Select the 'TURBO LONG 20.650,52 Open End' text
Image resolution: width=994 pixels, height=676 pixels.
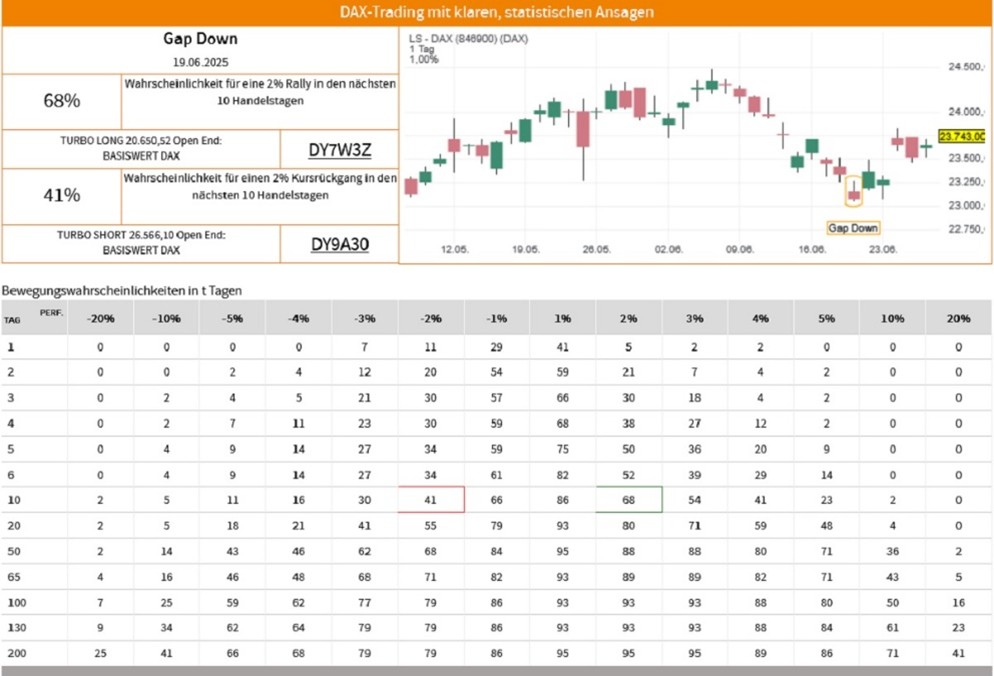click(x=141, y=140)
